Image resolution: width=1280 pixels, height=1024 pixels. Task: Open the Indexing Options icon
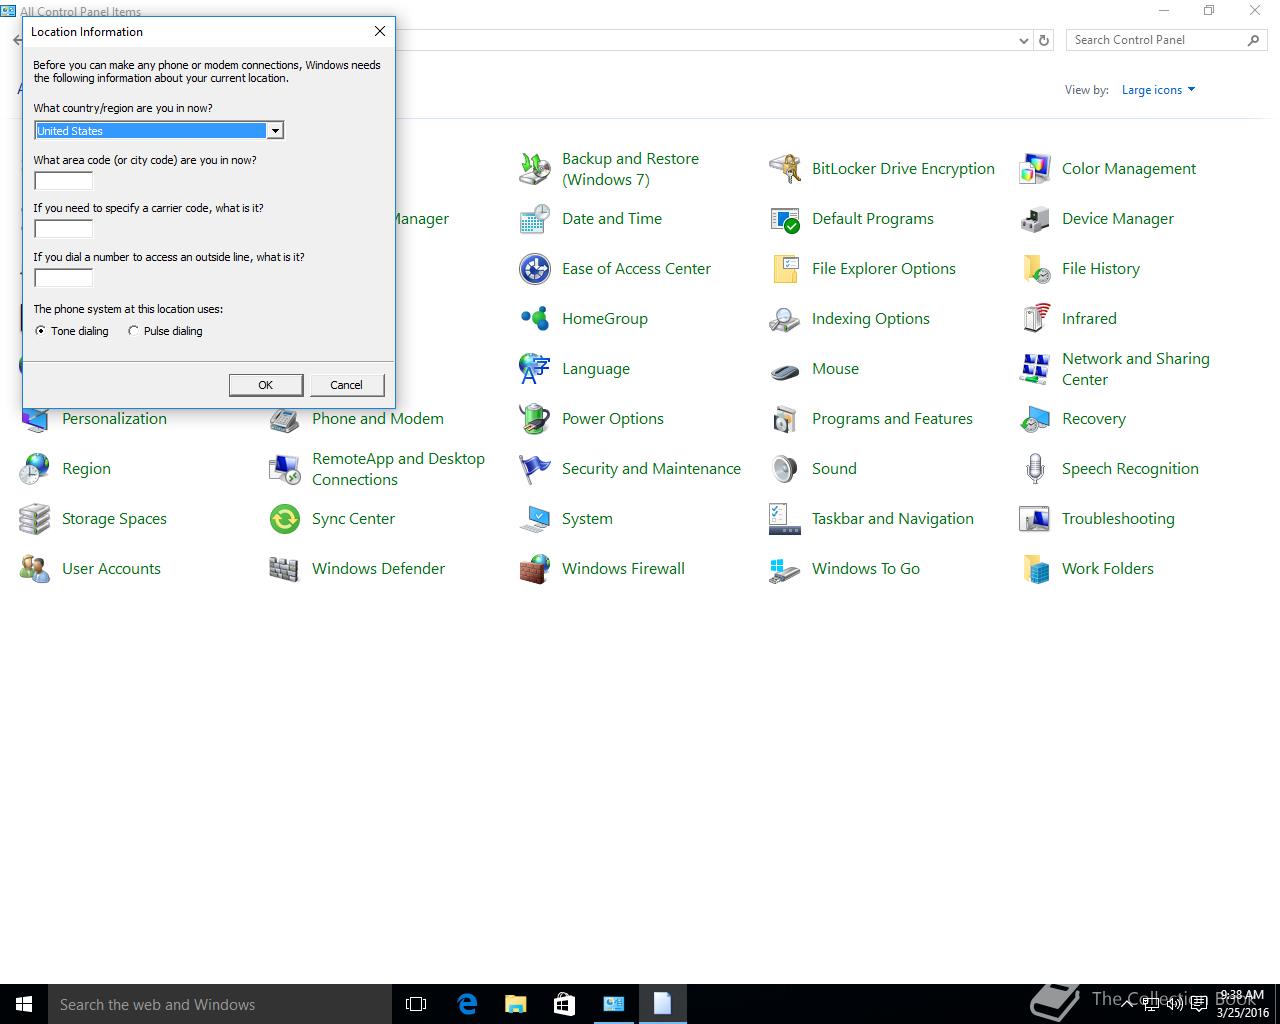point(785,319)
